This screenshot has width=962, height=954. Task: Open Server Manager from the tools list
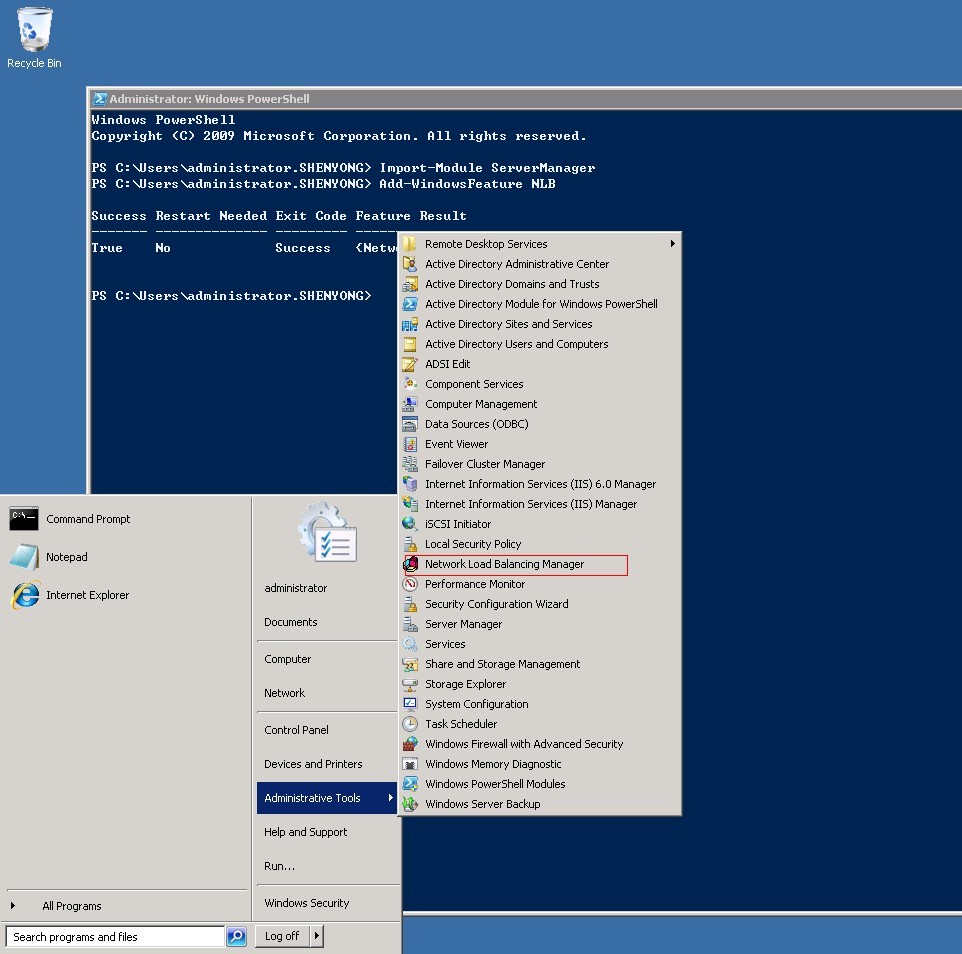(x=463, y=624)
